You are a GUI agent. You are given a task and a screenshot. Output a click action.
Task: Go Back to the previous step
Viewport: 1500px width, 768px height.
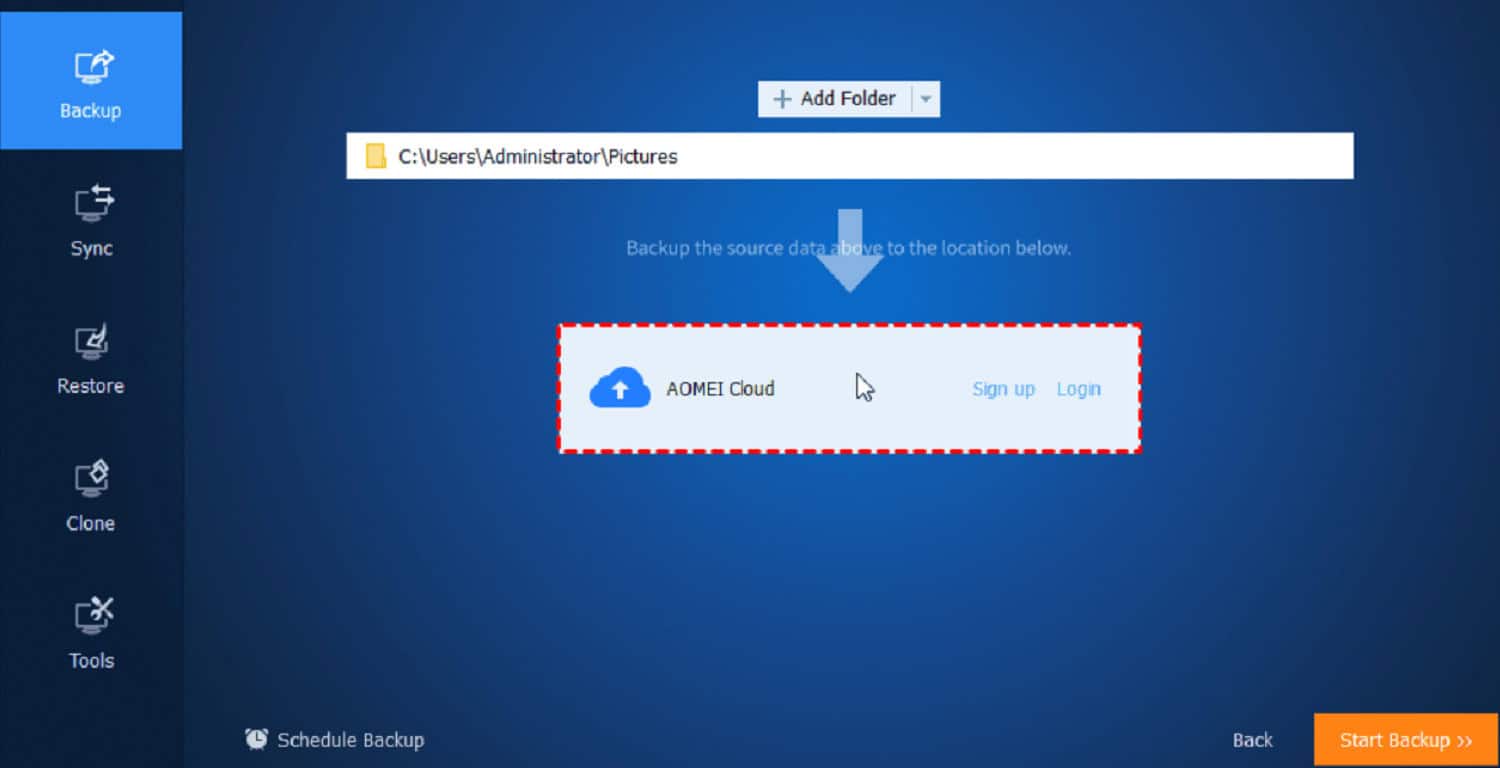(x=1252, y=740)
